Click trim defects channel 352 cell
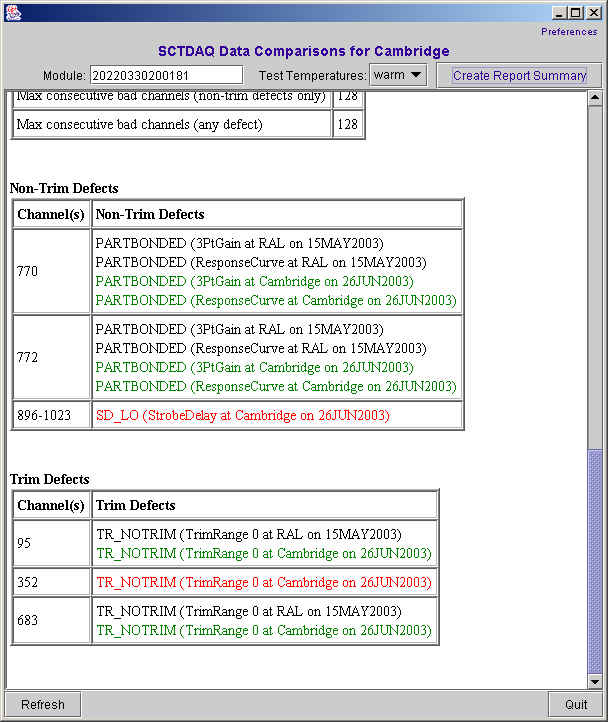Viewport: 608px width, 722px height. point(52,582)
